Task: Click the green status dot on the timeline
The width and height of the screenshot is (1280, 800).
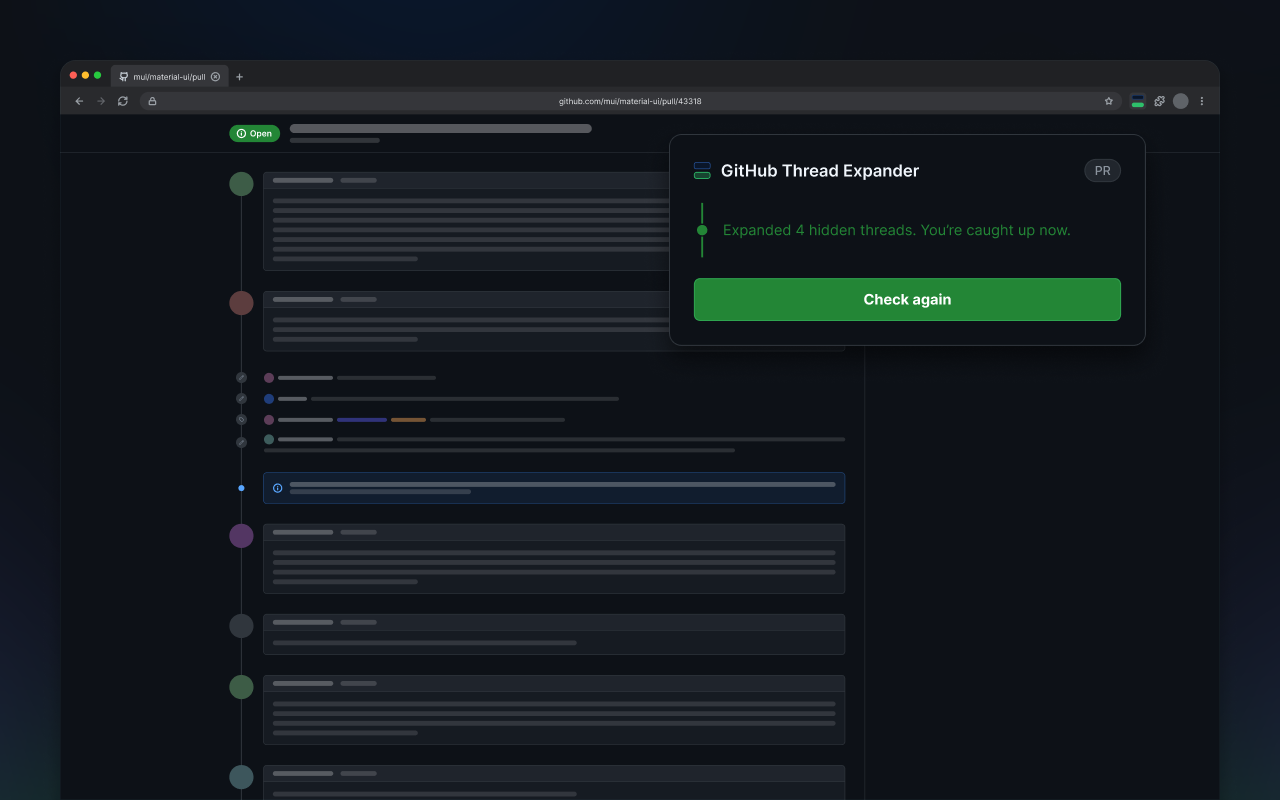Action: click(702, 230)
